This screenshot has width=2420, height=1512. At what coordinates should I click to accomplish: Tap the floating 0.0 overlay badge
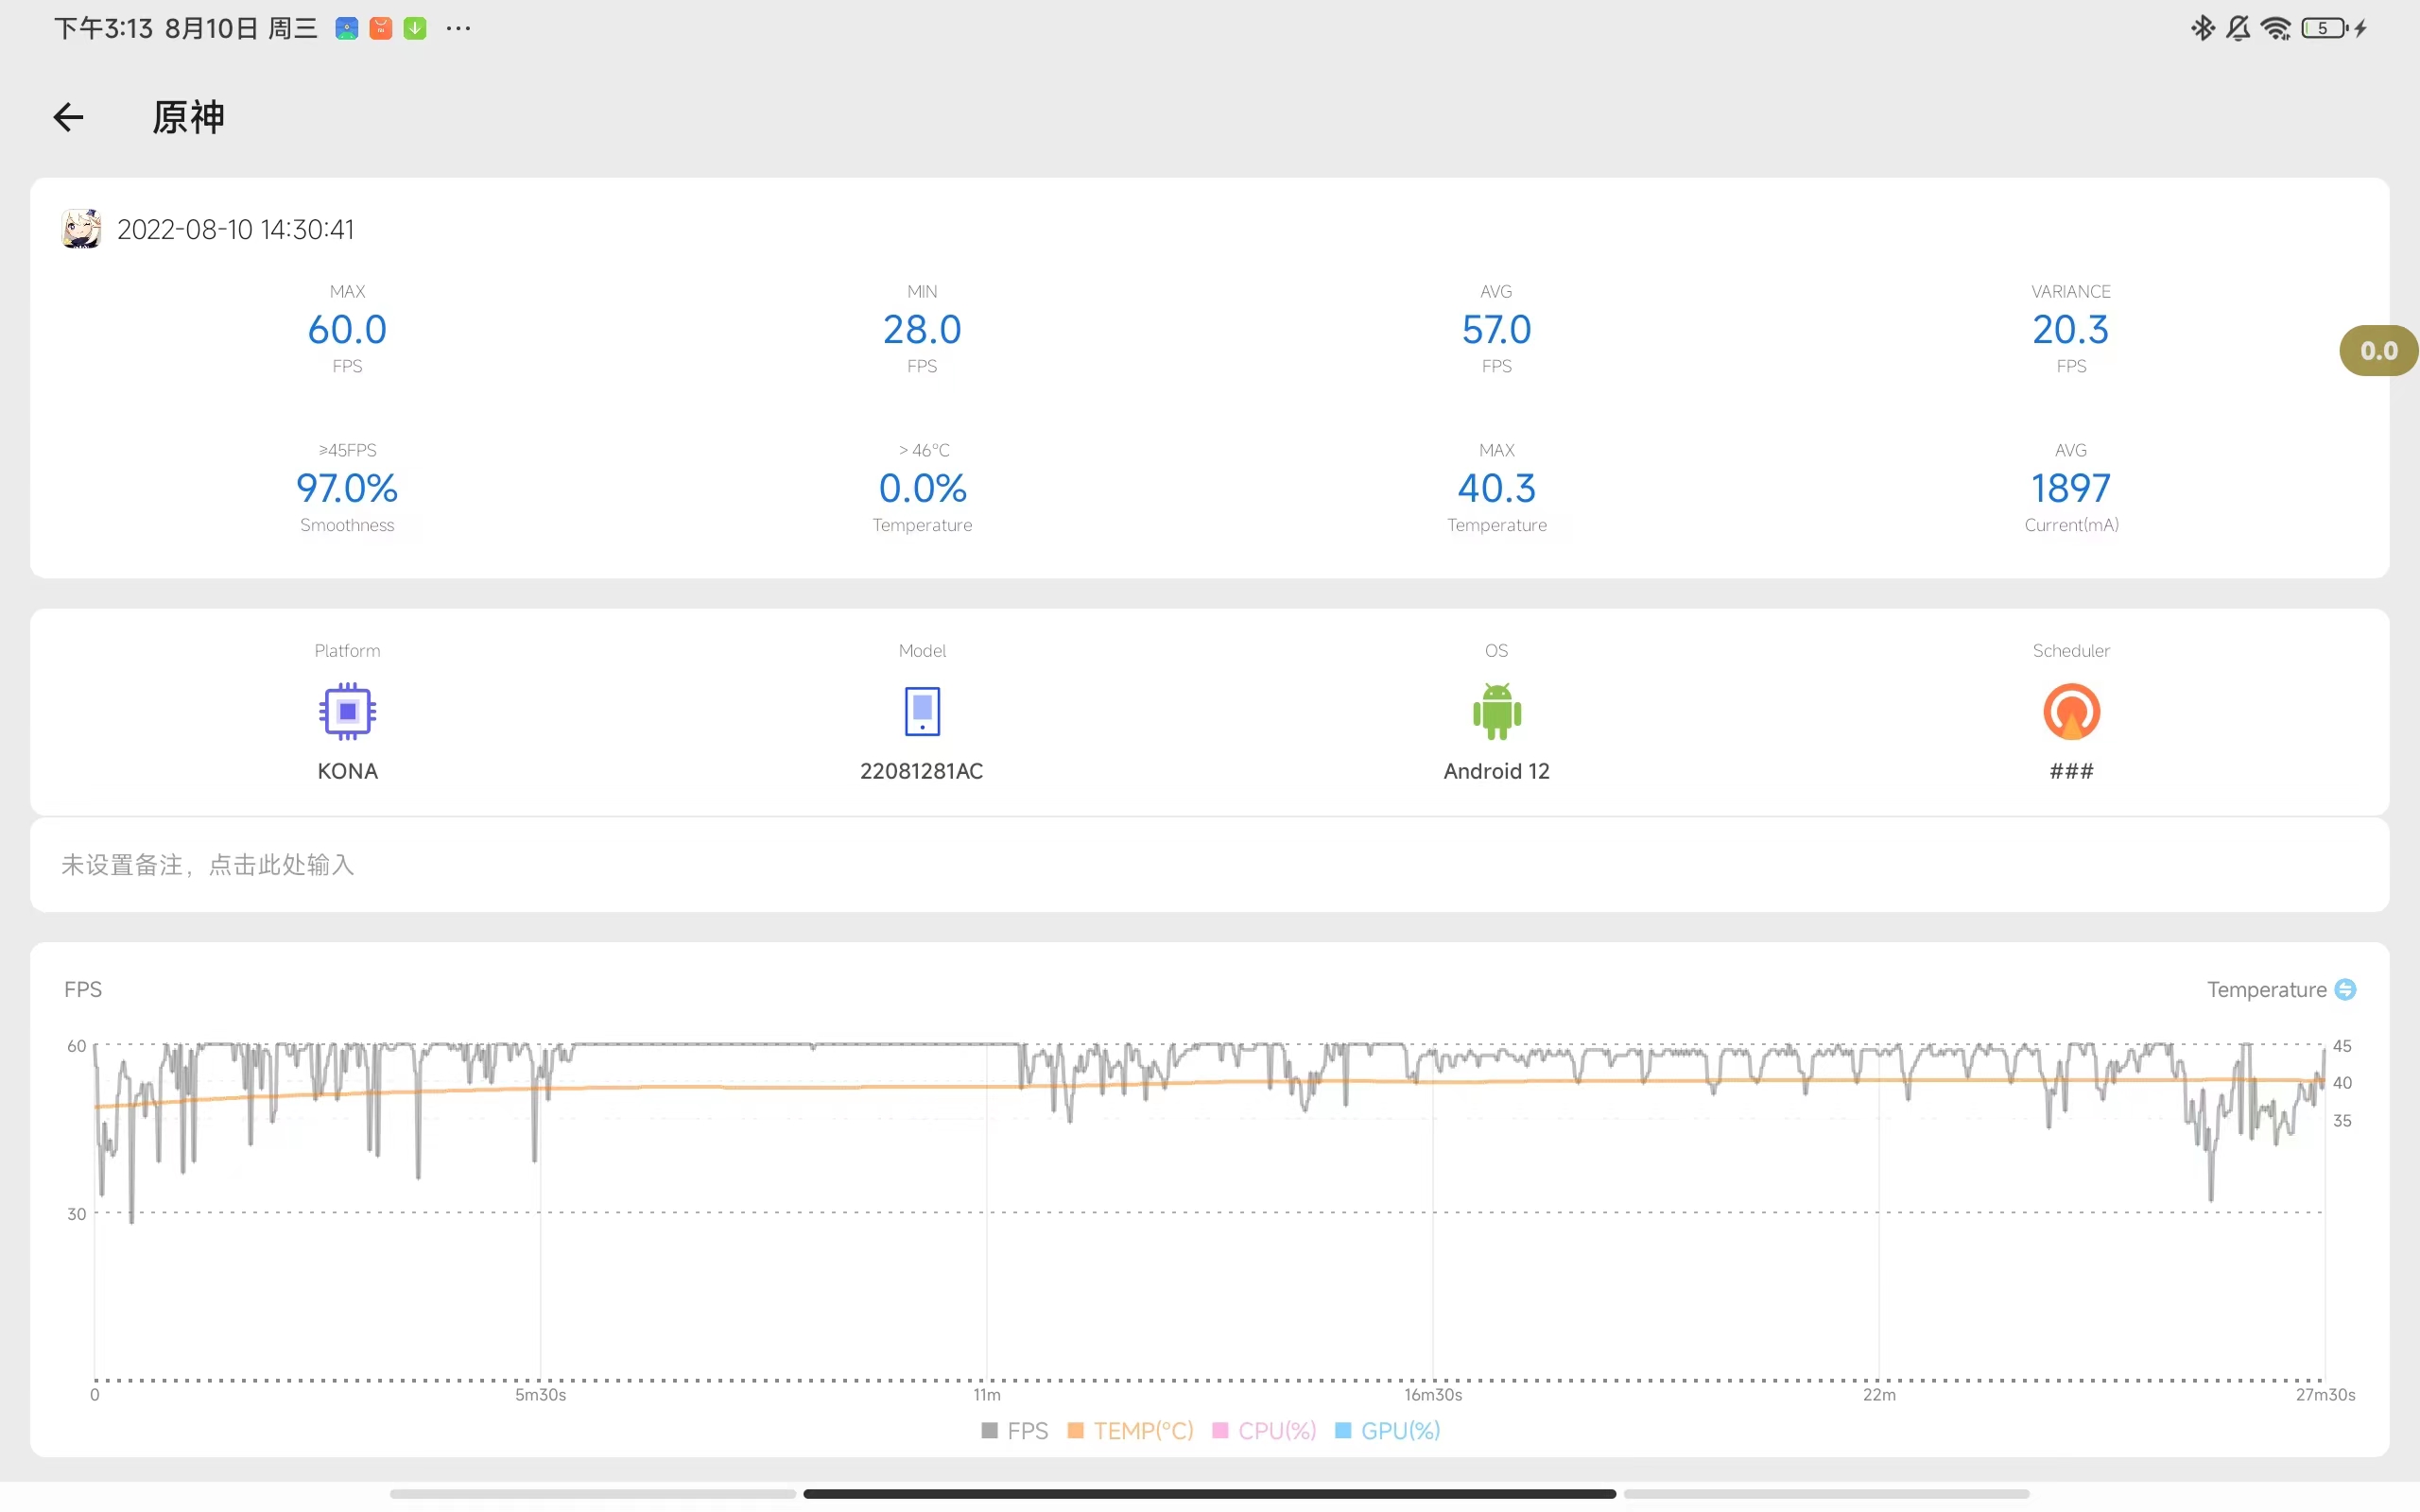pyautogui.click(x=2377, y=351)
